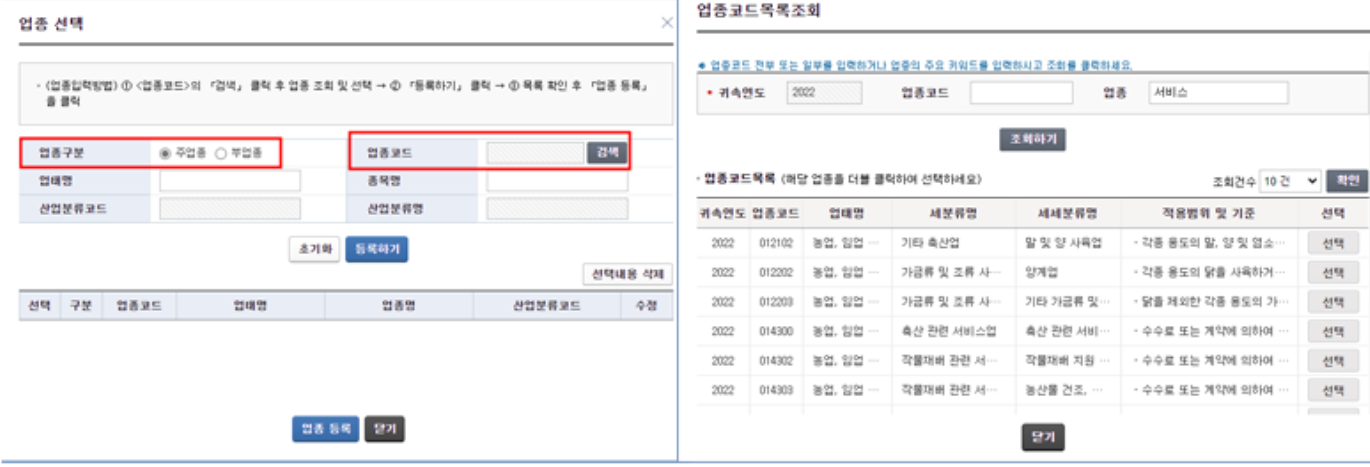This screenshot has width=1370, height=467.
Task: Click the 종목명 input field
Action: pos(557,181)
